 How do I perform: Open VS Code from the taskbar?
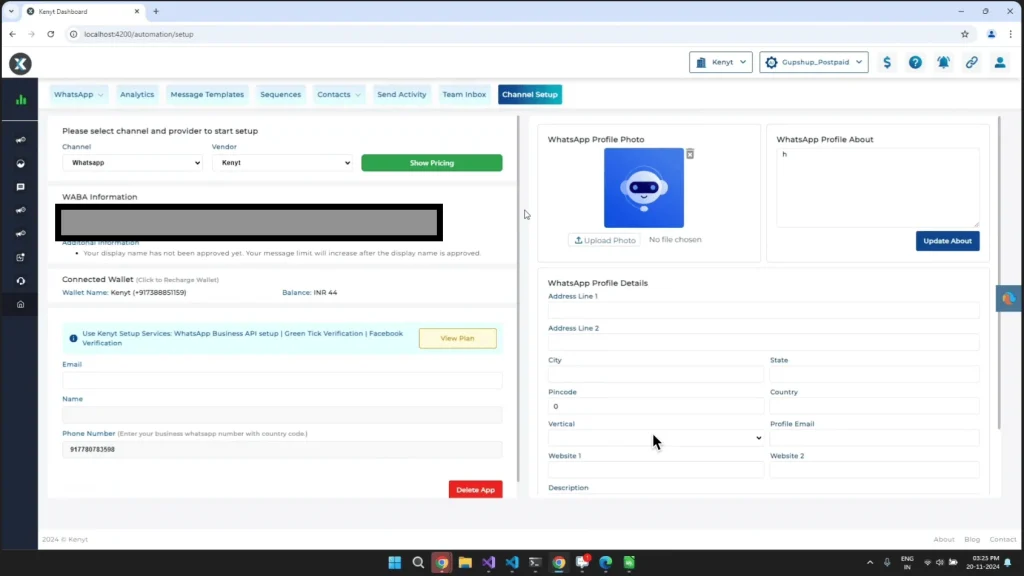[512, 562]
